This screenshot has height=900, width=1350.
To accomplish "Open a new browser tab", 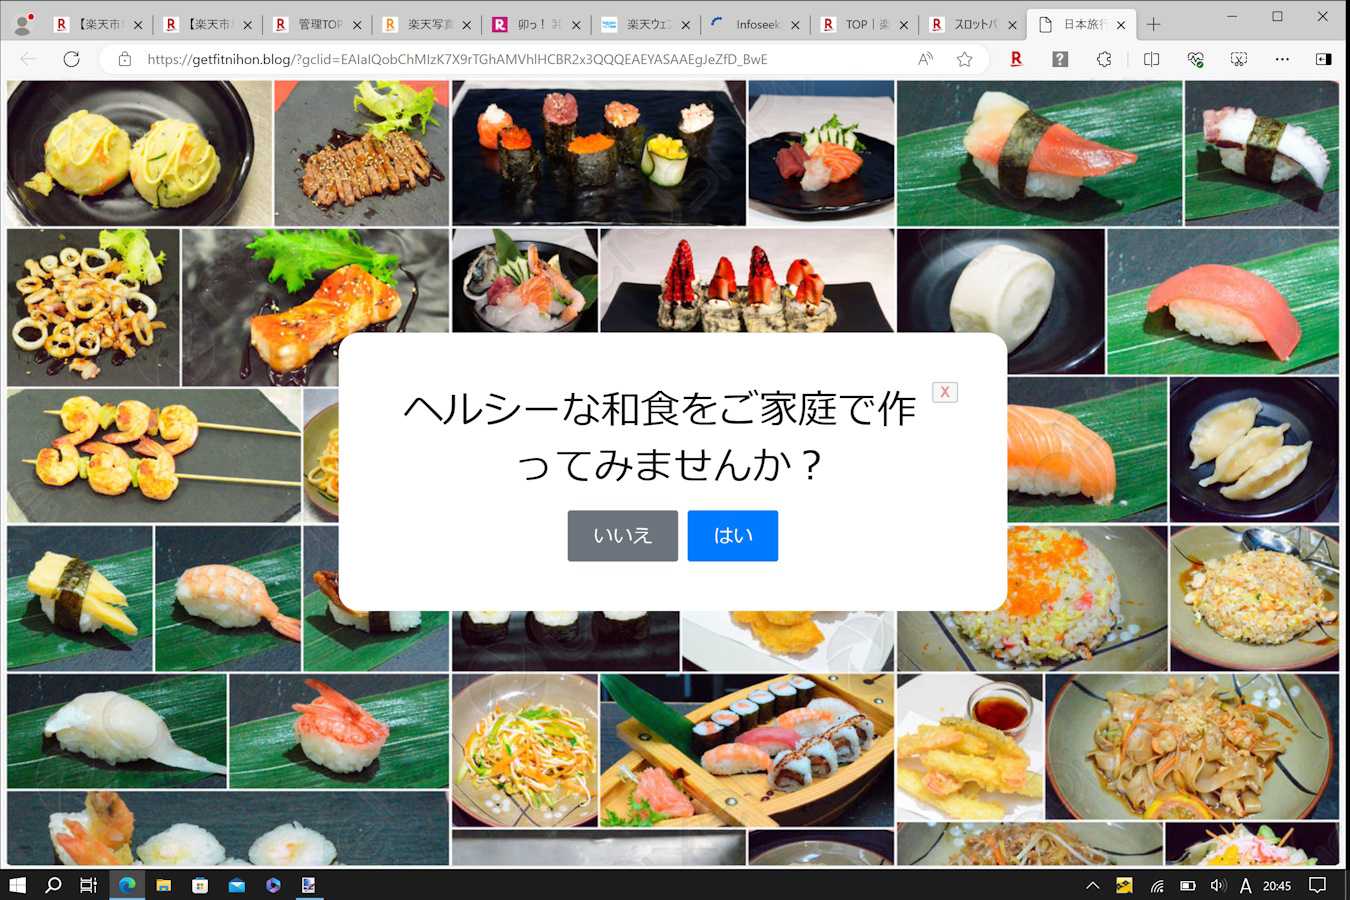I will click(x=1153, y=24).
